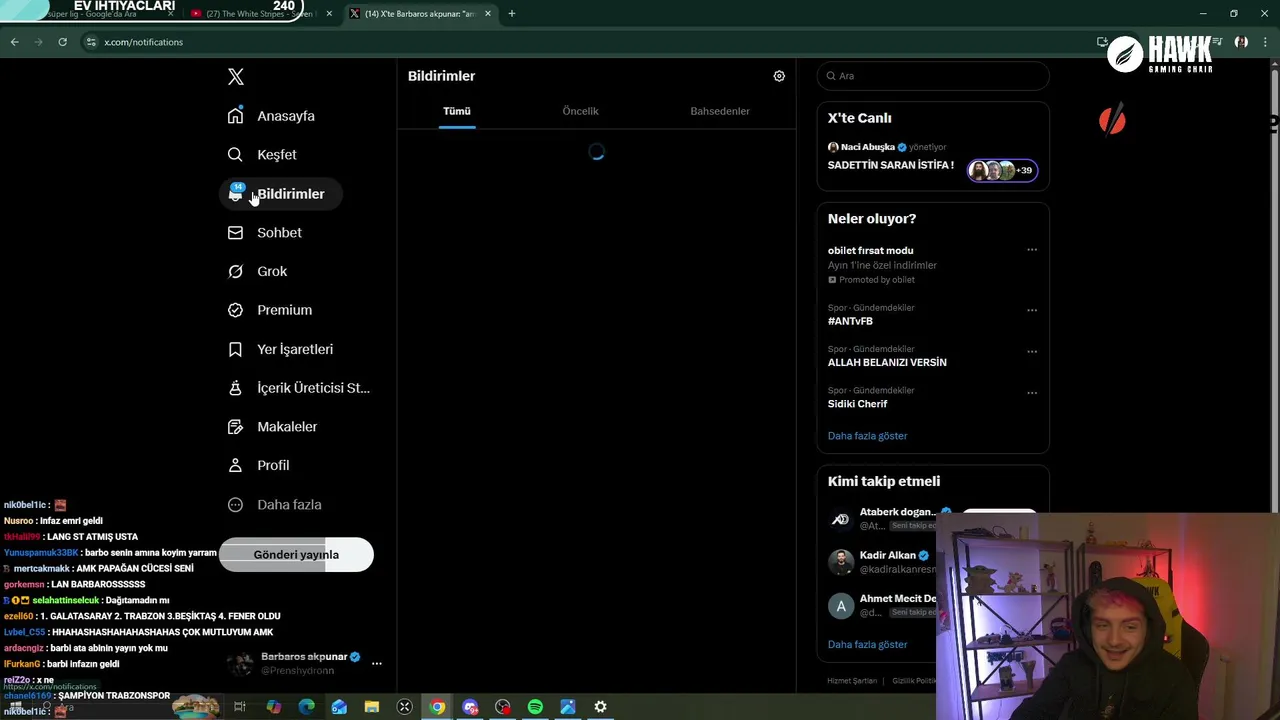Open Discord from the taskbar

pyautogui.click(x=470, y=707)
